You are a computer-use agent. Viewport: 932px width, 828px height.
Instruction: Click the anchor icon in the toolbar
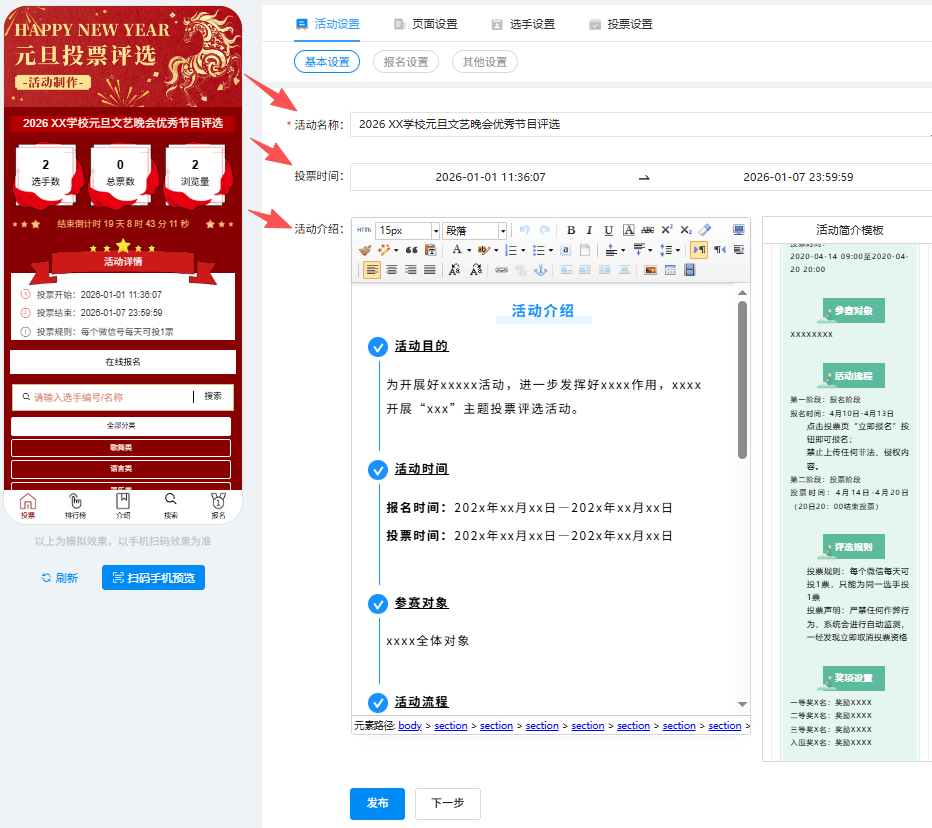click(540, 270)
